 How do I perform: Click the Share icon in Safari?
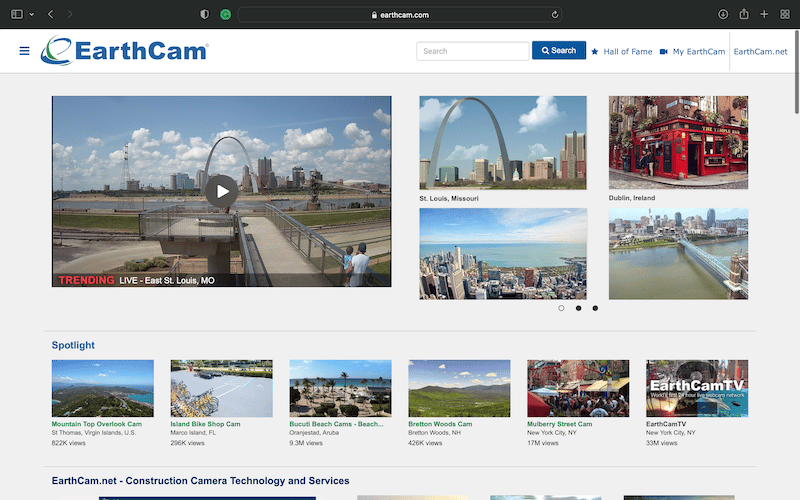[x=744, y=14]
